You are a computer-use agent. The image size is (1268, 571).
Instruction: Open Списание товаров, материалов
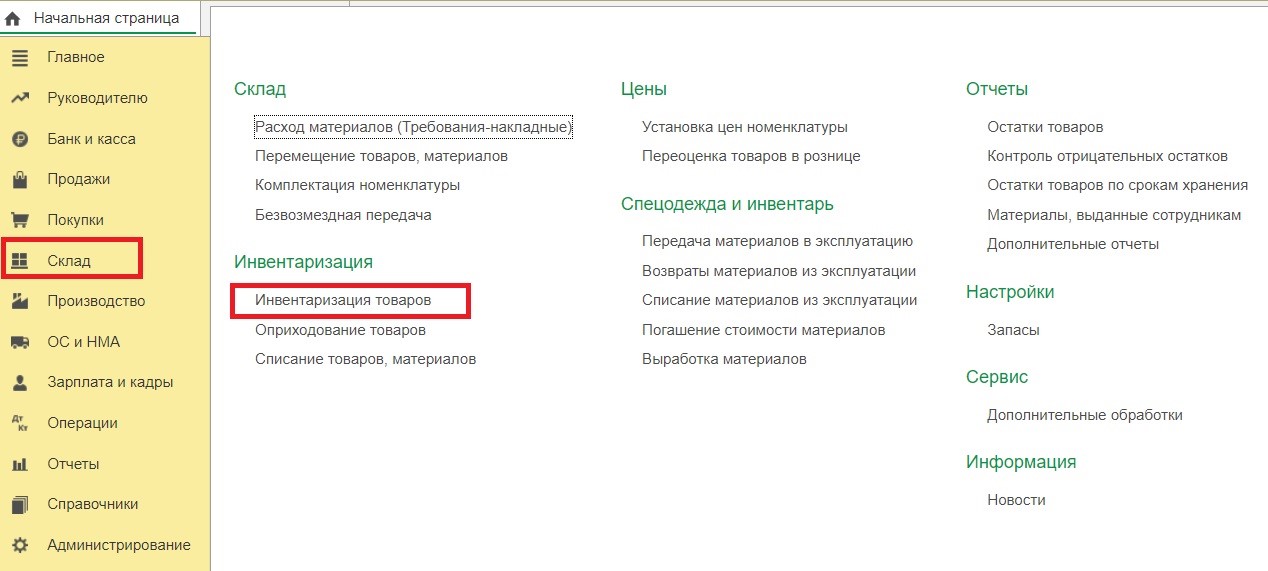pos(365,358)
